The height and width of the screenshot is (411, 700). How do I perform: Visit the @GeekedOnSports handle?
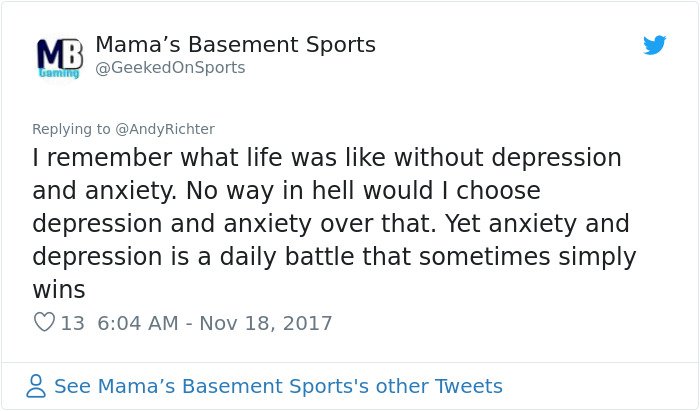coord(170,67)
